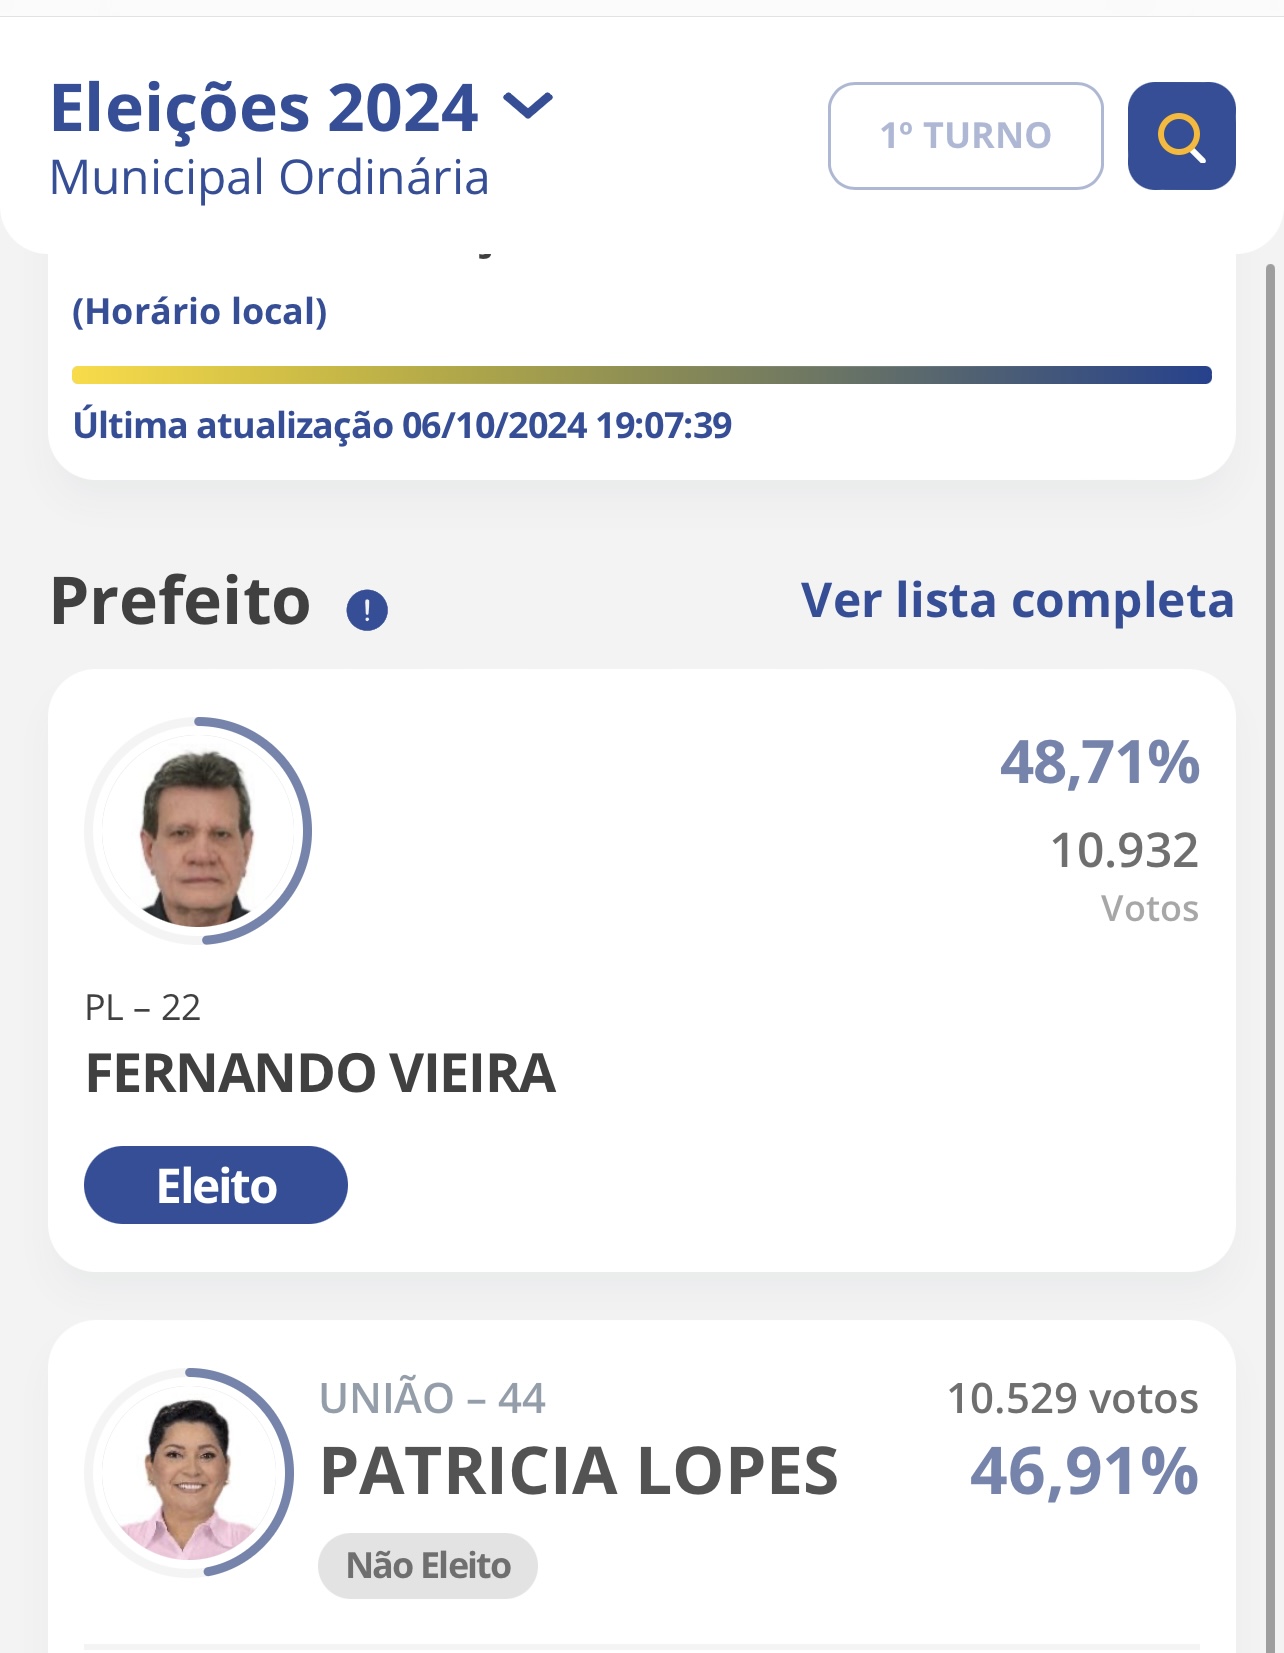Image resolution: width=1284 pixels, height=1653 pixels.
Task: Select the PATRICIA LOPES candidate name
Action: pos(579,1471)
